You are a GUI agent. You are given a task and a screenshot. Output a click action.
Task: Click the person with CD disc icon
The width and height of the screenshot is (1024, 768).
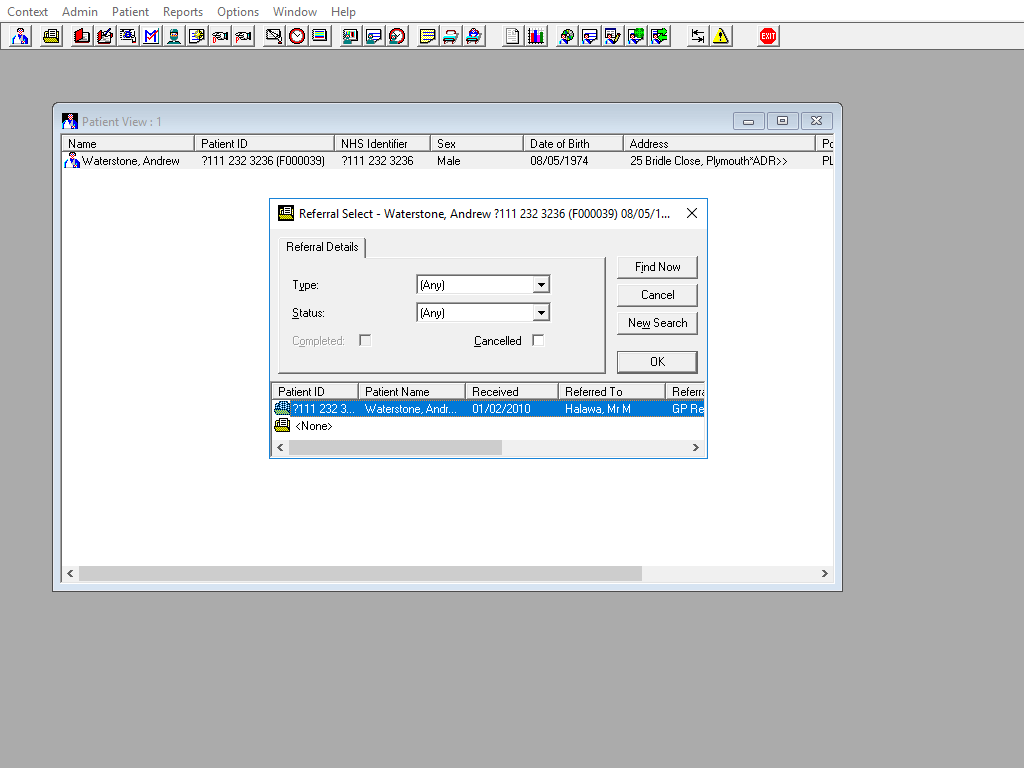tap(566, 36)
